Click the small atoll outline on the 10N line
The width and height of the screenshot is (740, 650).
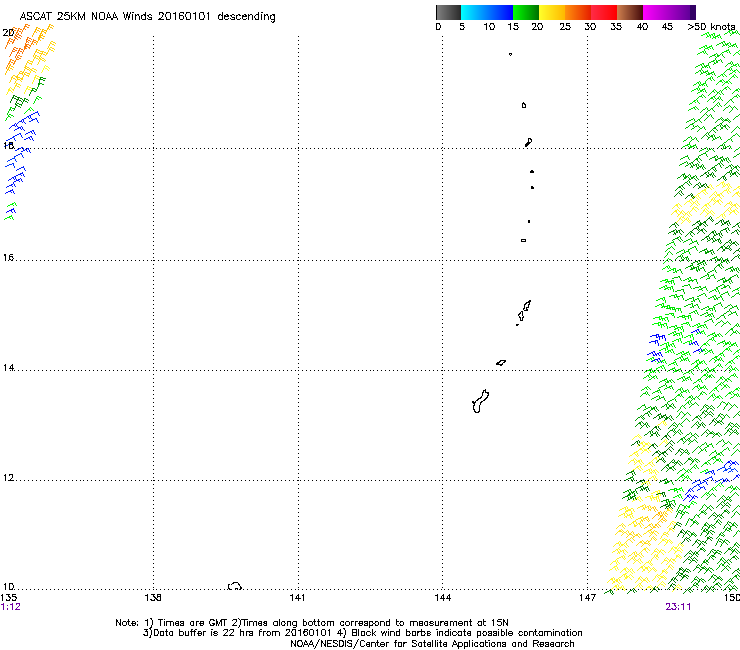coord(235,586)
